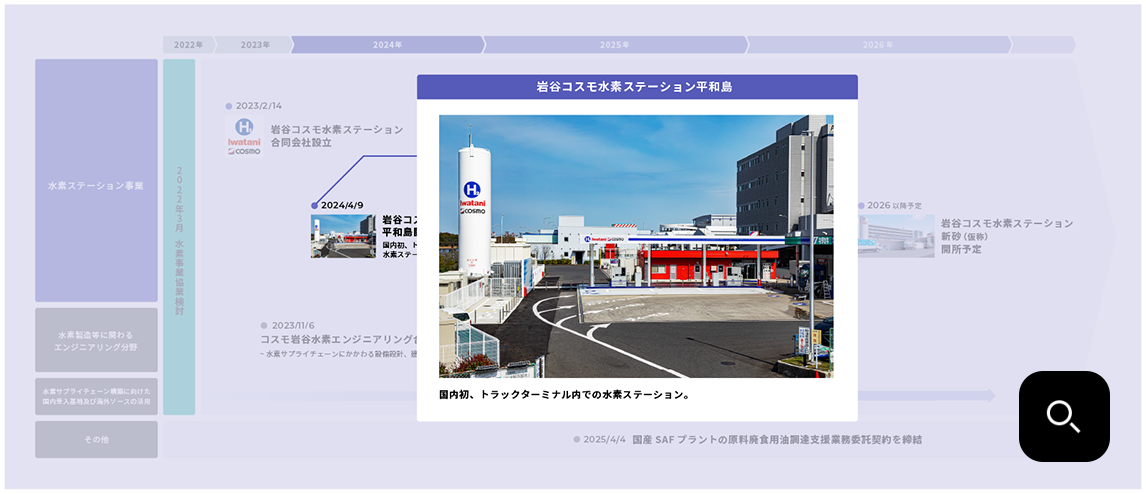Select the 2026年 timeline header
The image size is (1146, 494).
point(878,45)
